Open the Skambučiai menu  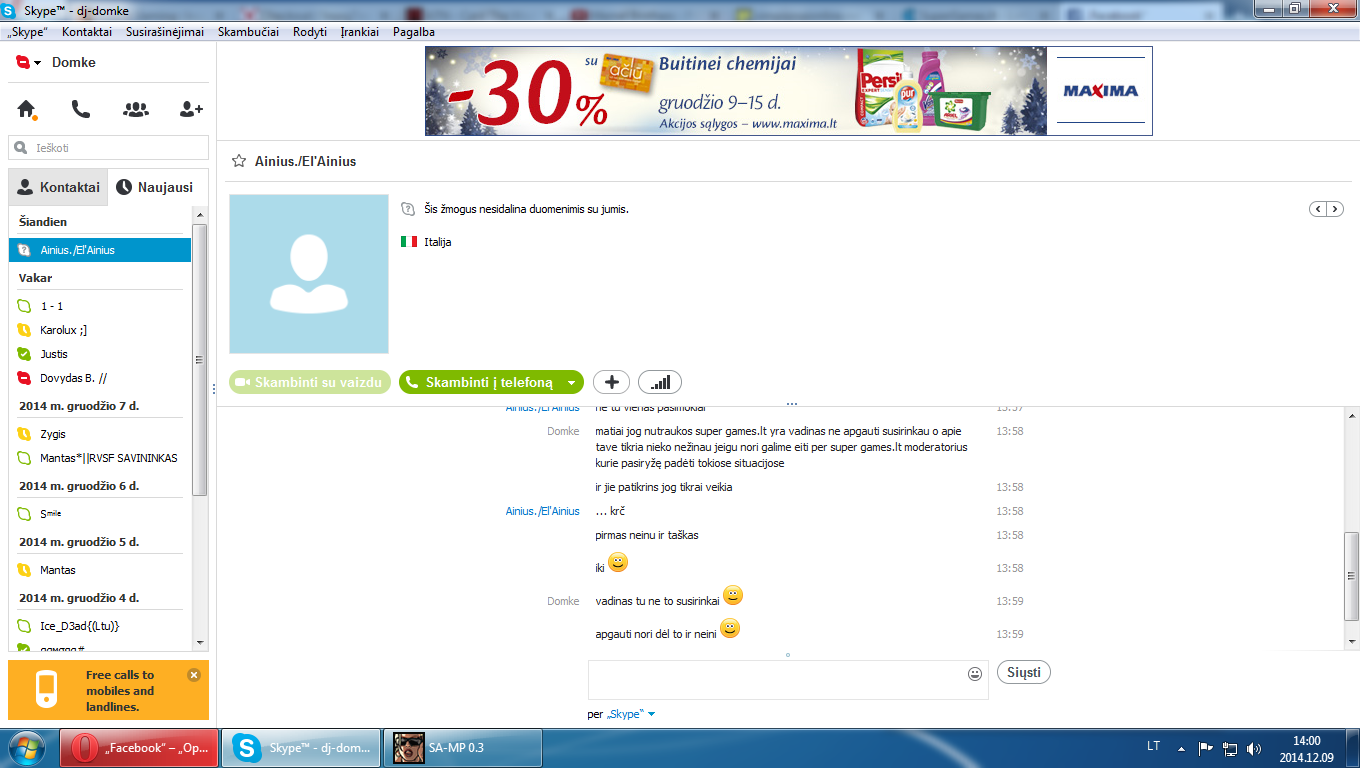(248, 32)
